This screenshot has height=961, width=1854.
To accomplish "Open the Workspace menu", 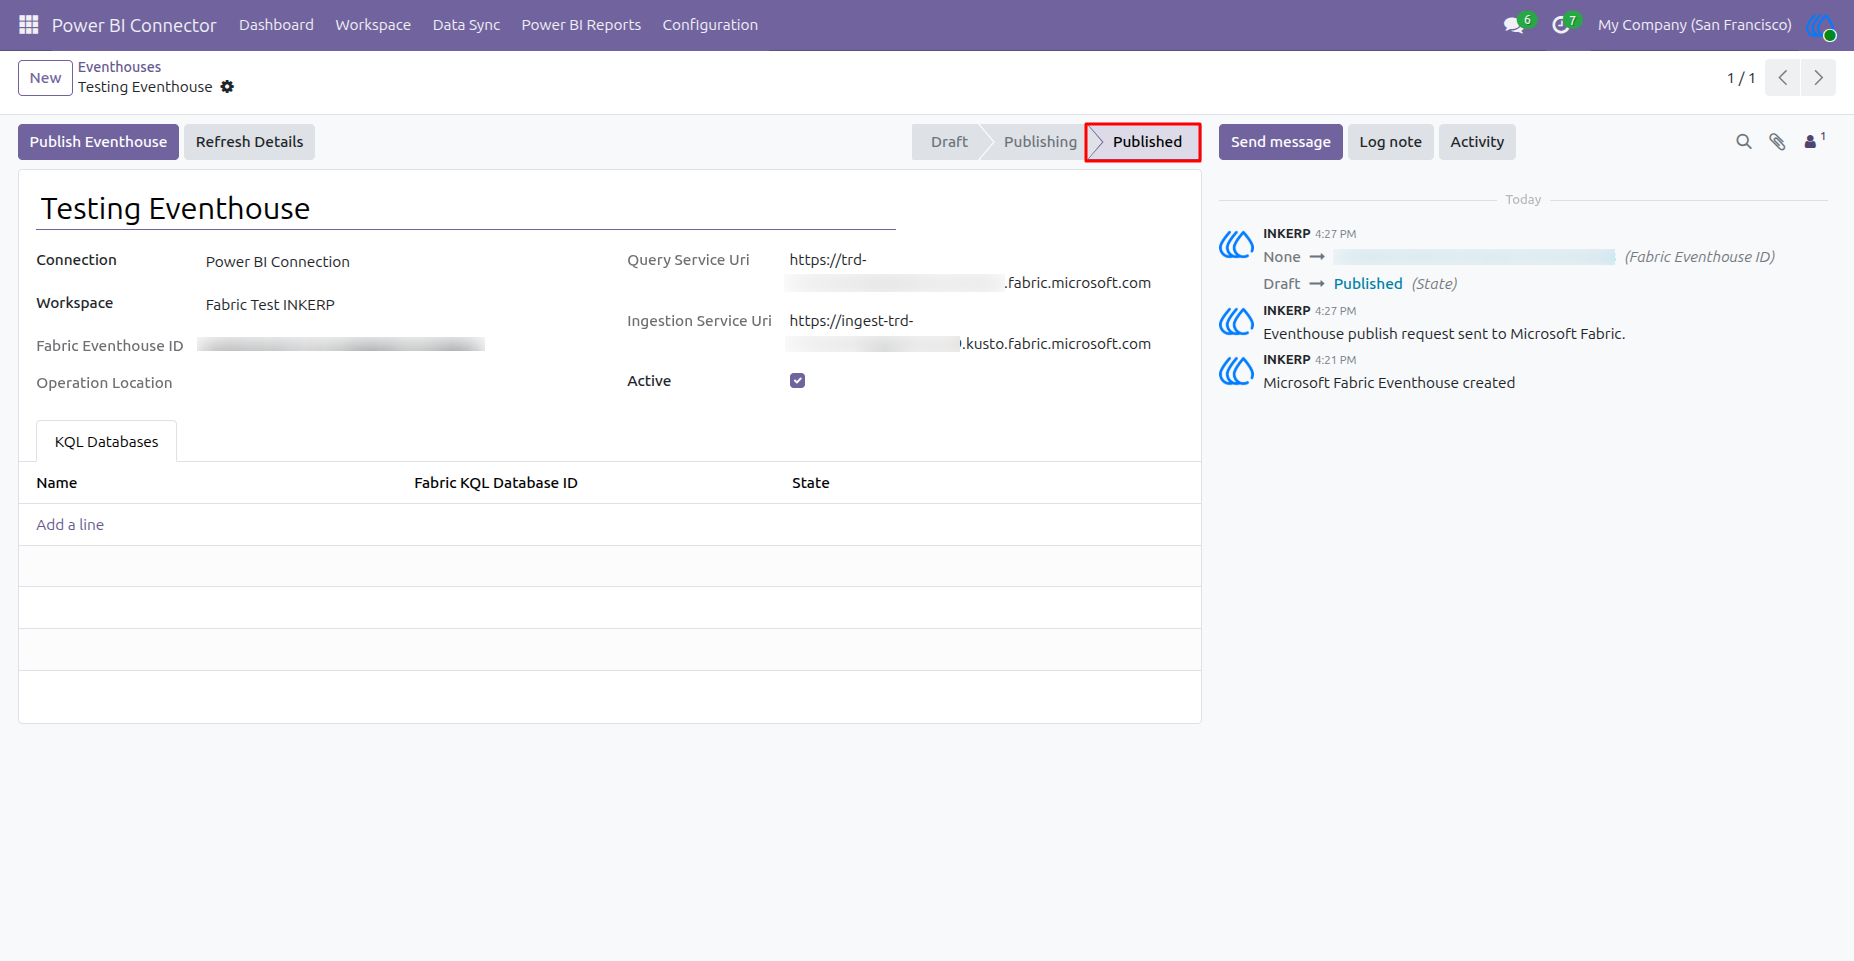I will [x=373, y=25].
